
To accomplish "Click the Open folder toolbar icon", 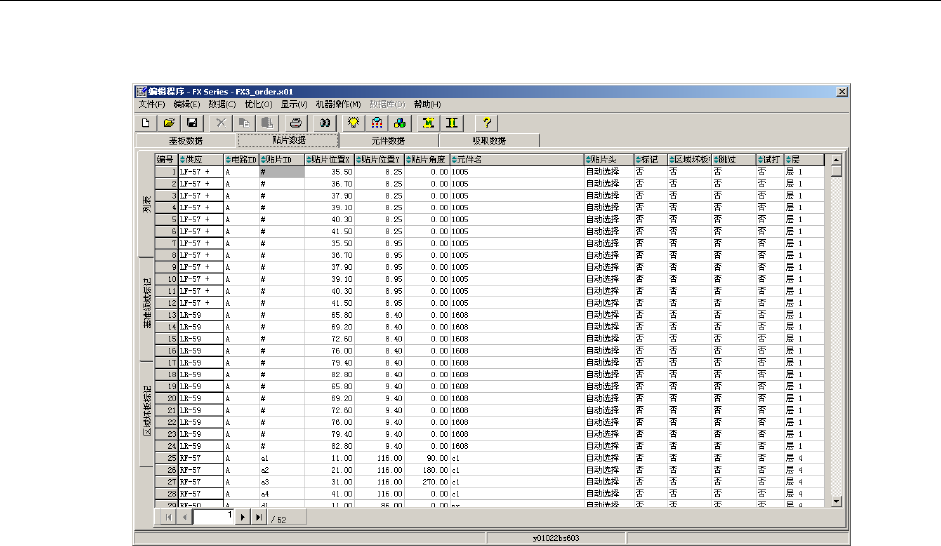I will (169, 122).
